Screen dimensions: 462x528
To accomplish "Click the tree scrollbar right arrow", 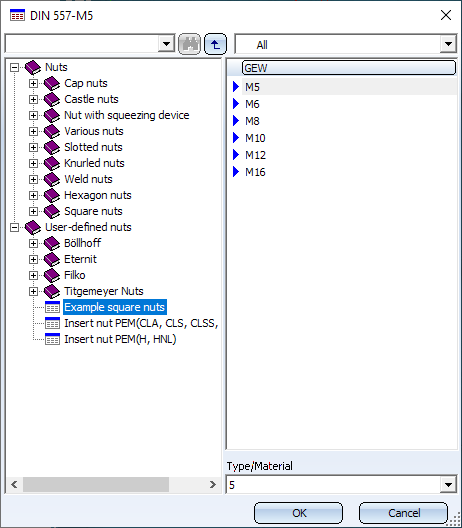I will (x=213, y=485).
